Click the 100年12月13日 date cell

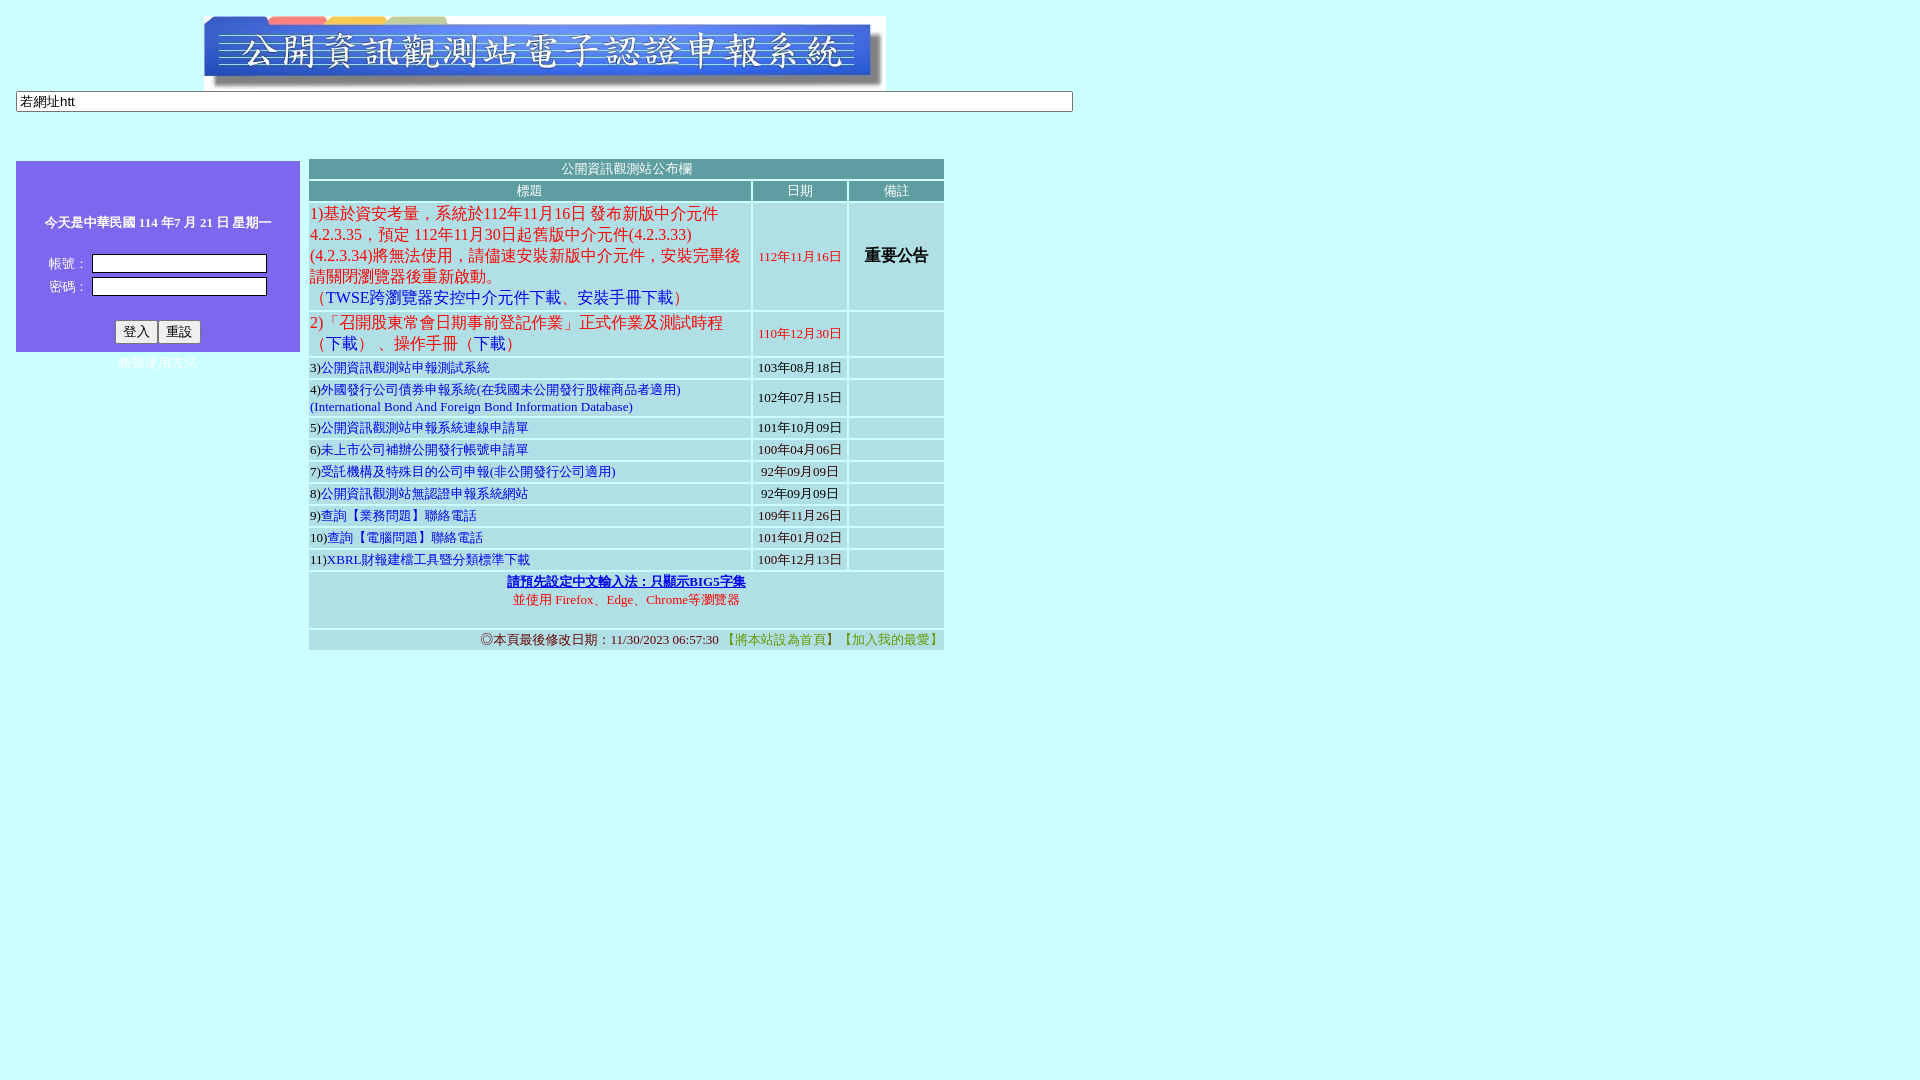800,560
